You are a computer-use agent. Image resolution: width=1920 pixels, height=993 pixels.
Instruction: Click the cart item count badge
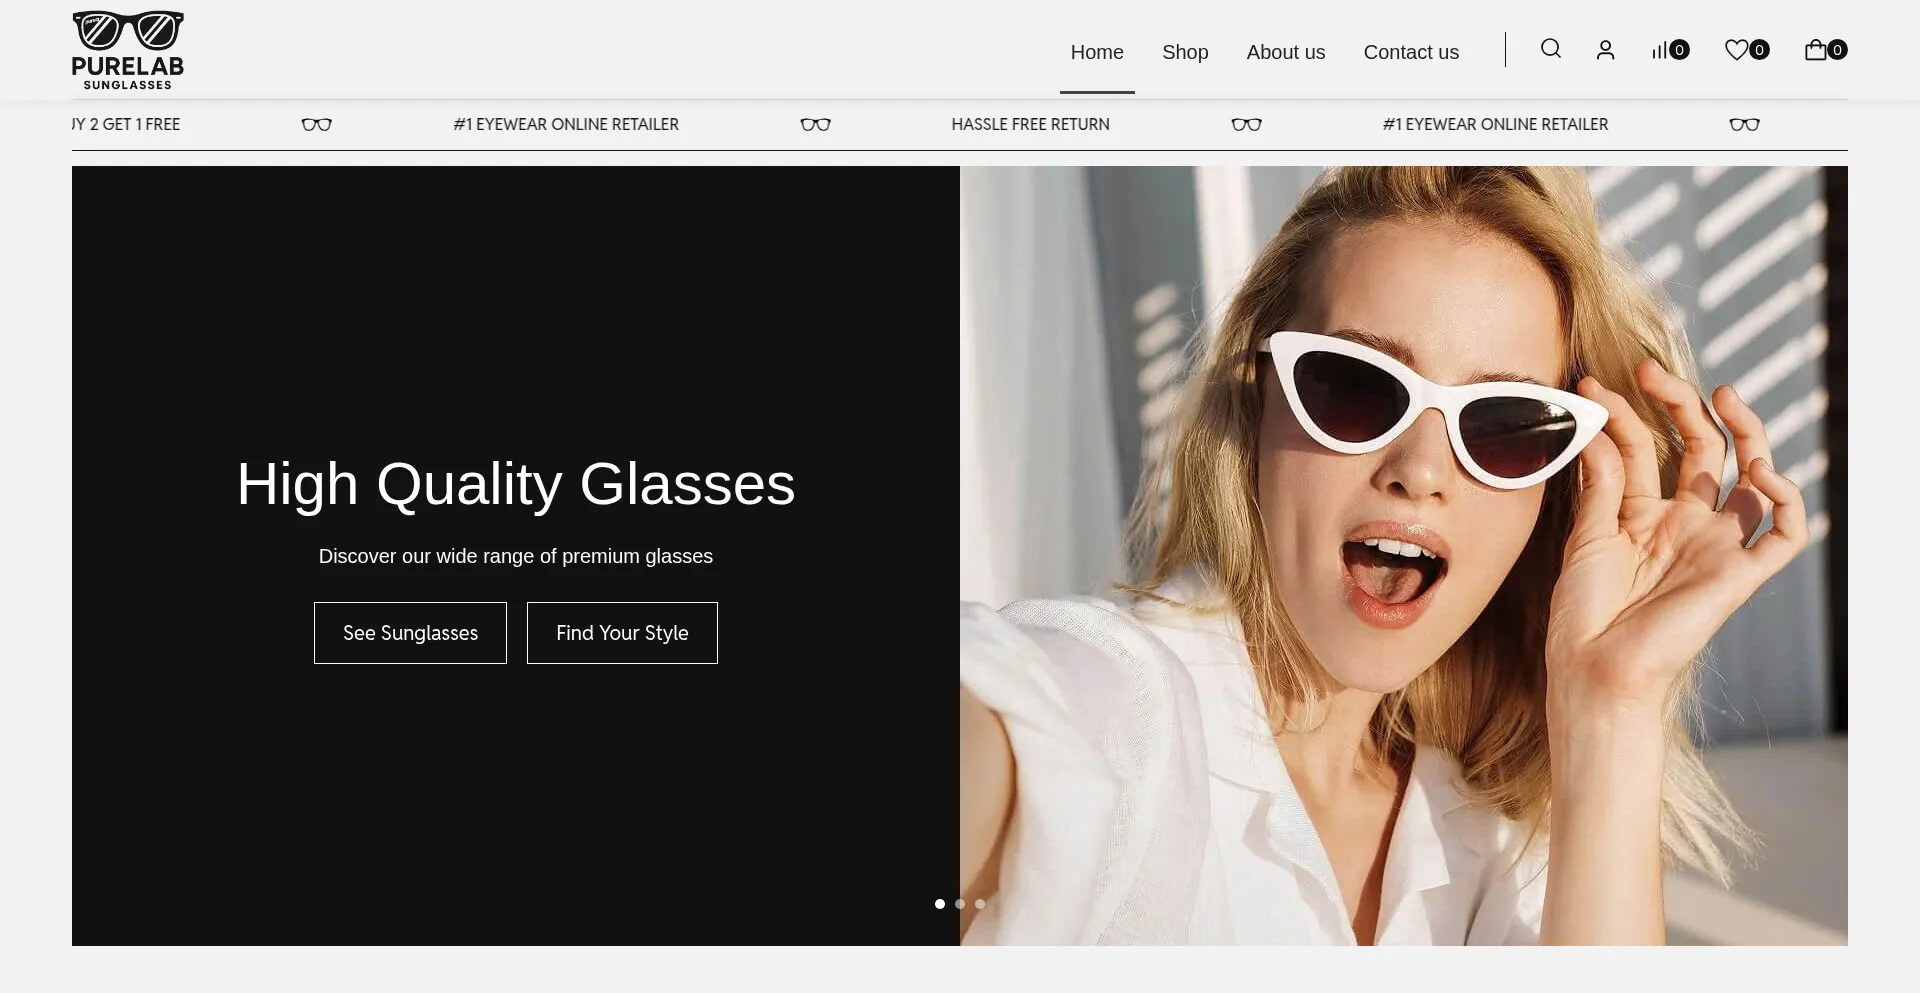[x=1837, y=50]
